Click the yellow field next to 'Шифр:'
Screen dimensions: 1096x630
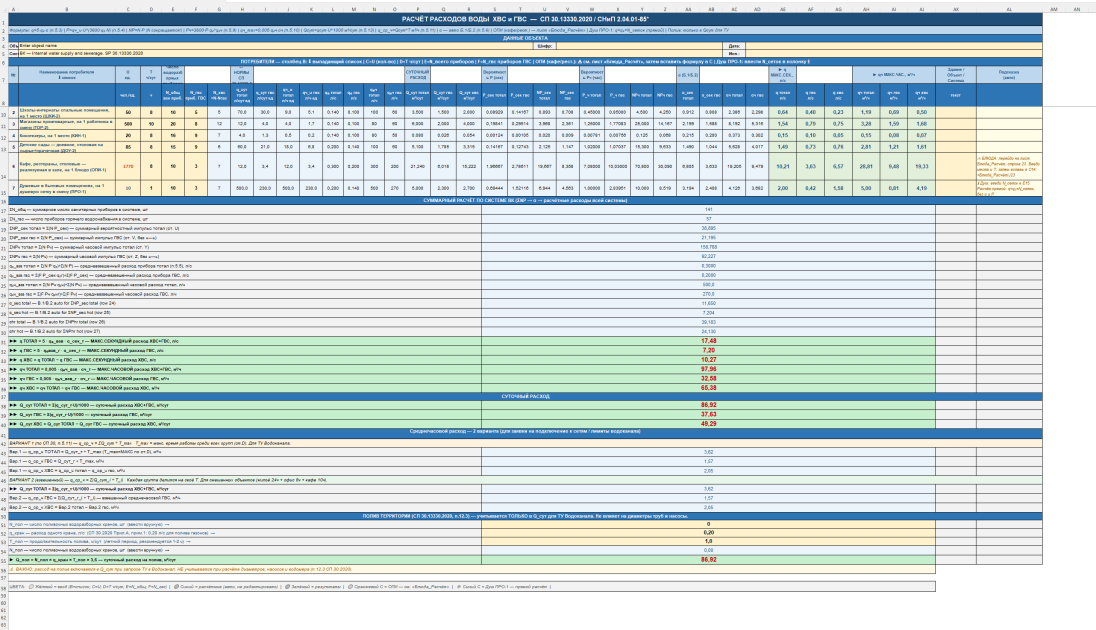point(640,45)
